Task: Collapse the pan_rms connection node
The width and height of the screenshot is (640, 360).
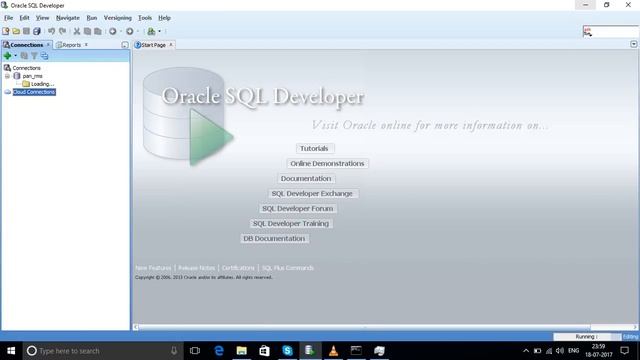Action: 7,76
